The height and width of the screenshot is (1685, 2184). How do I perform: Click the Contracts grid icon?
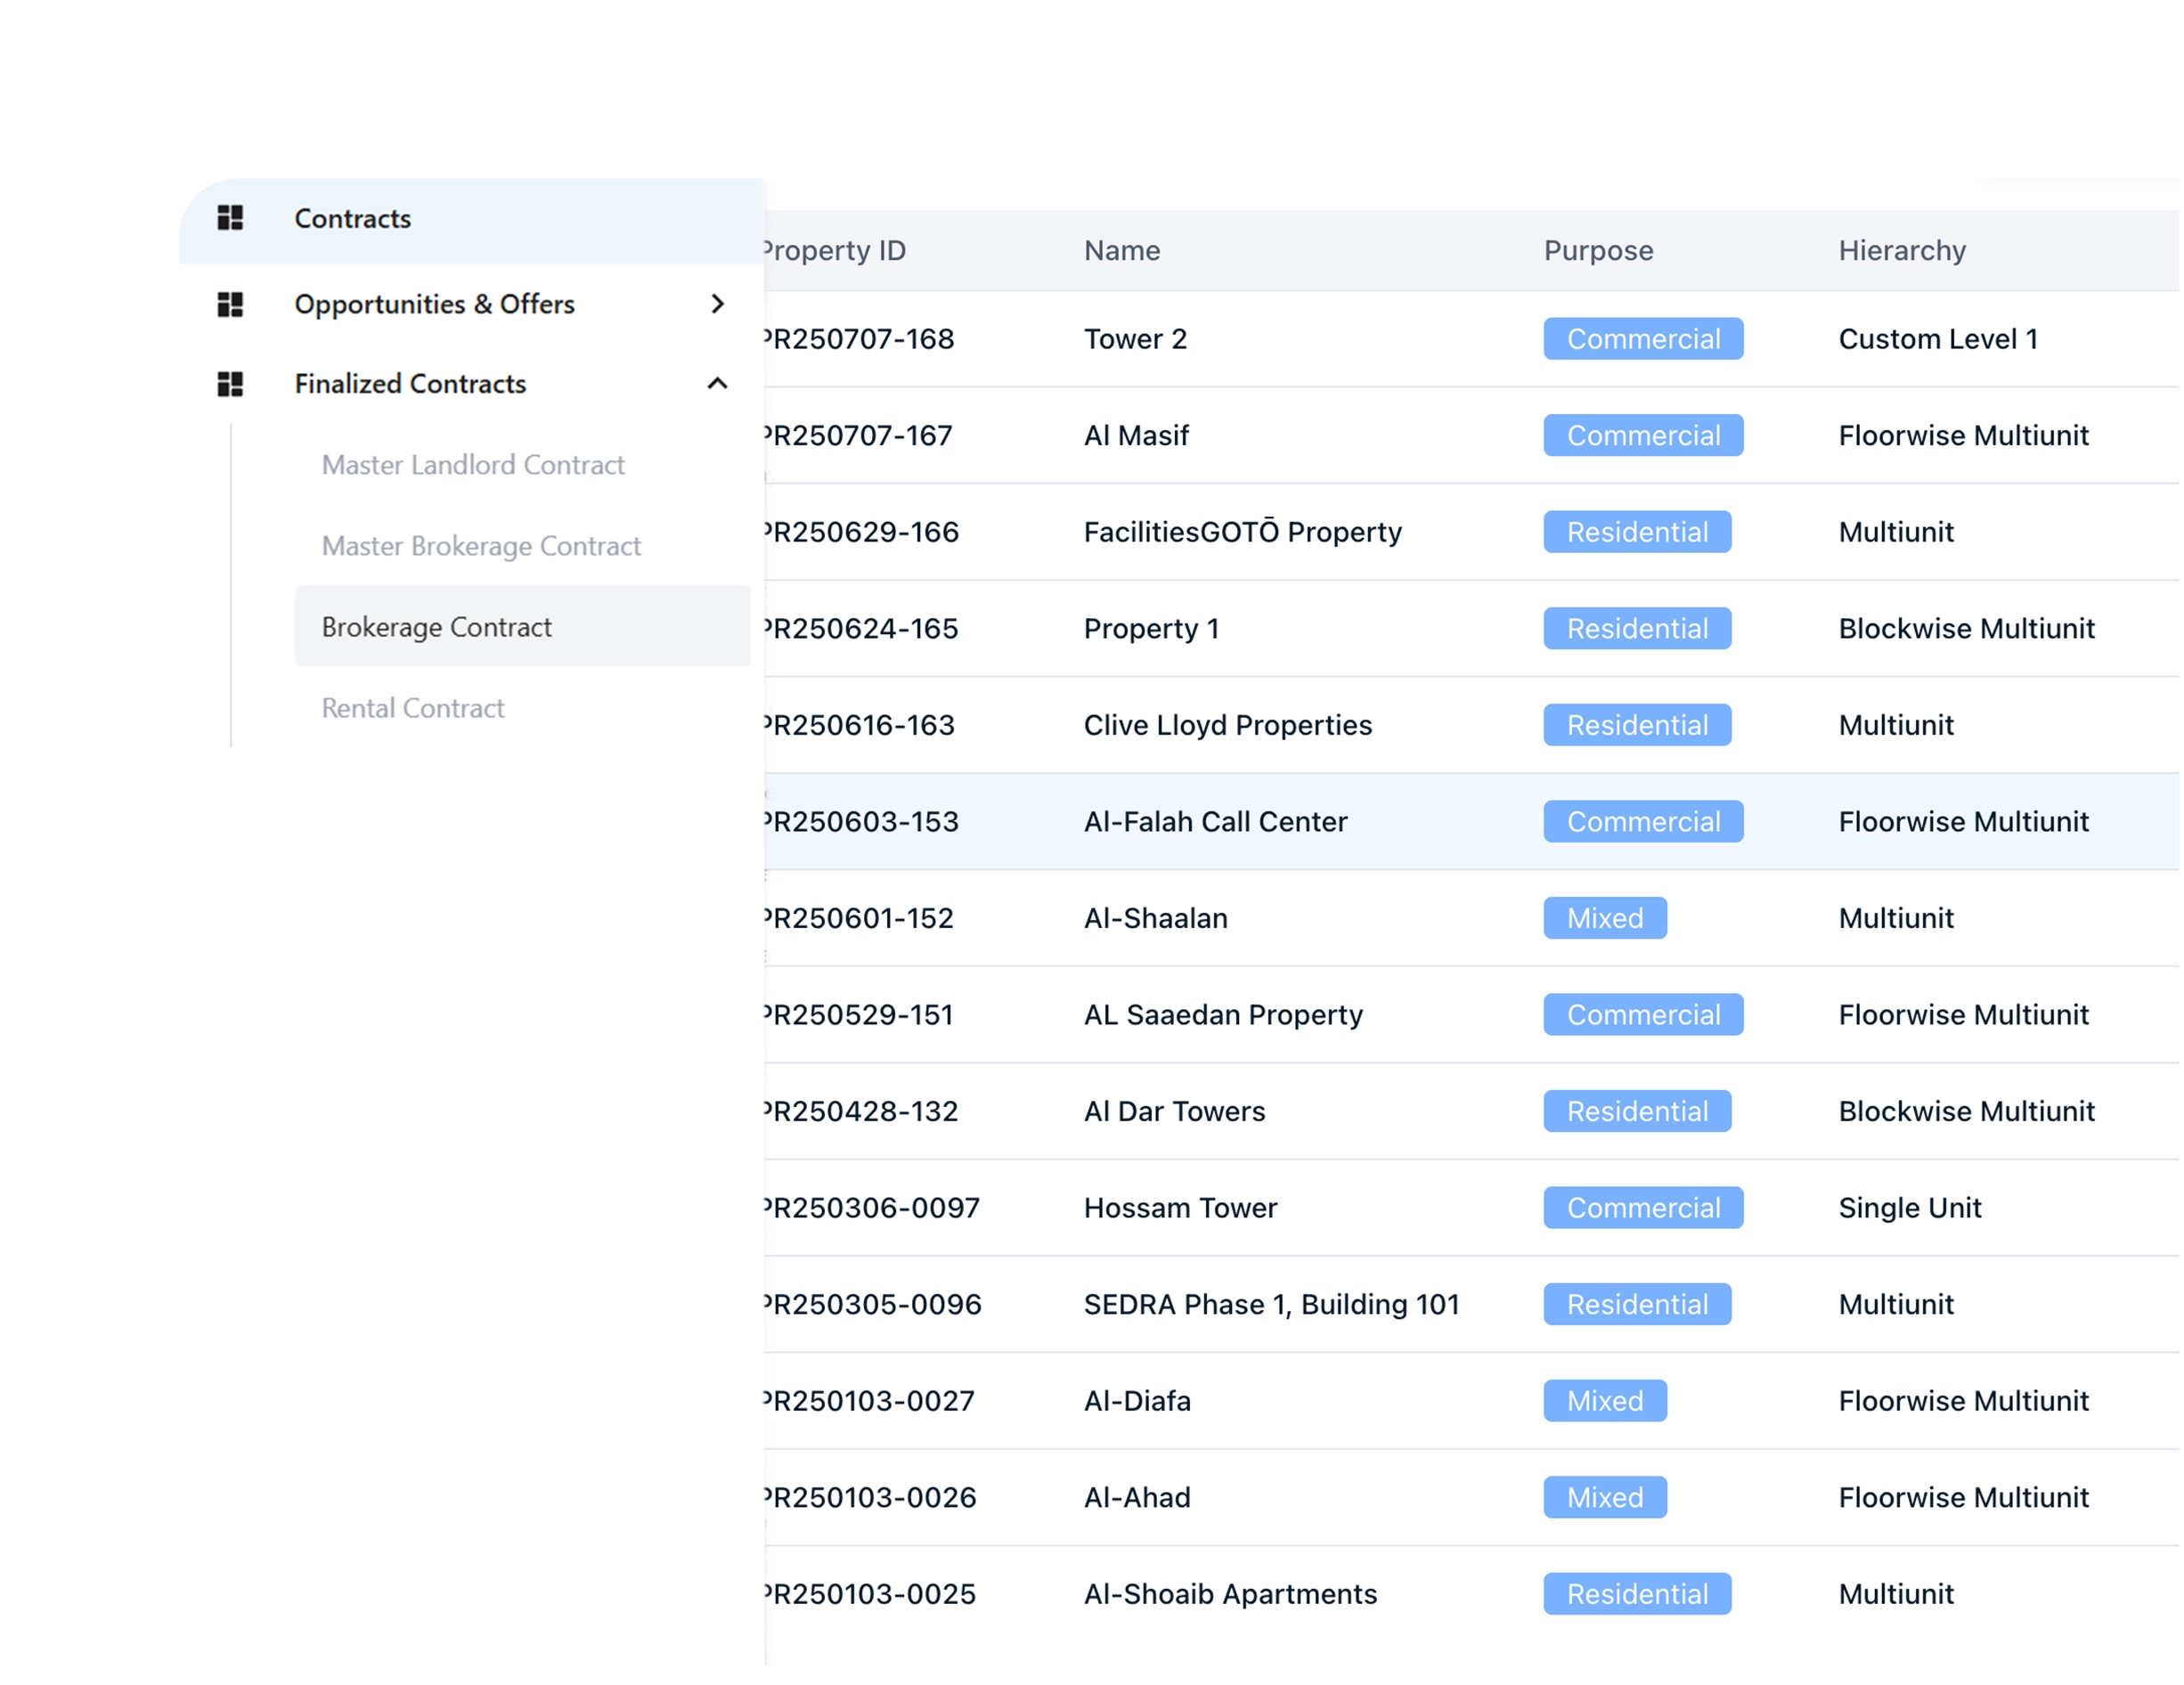click(x=230, y=218)
